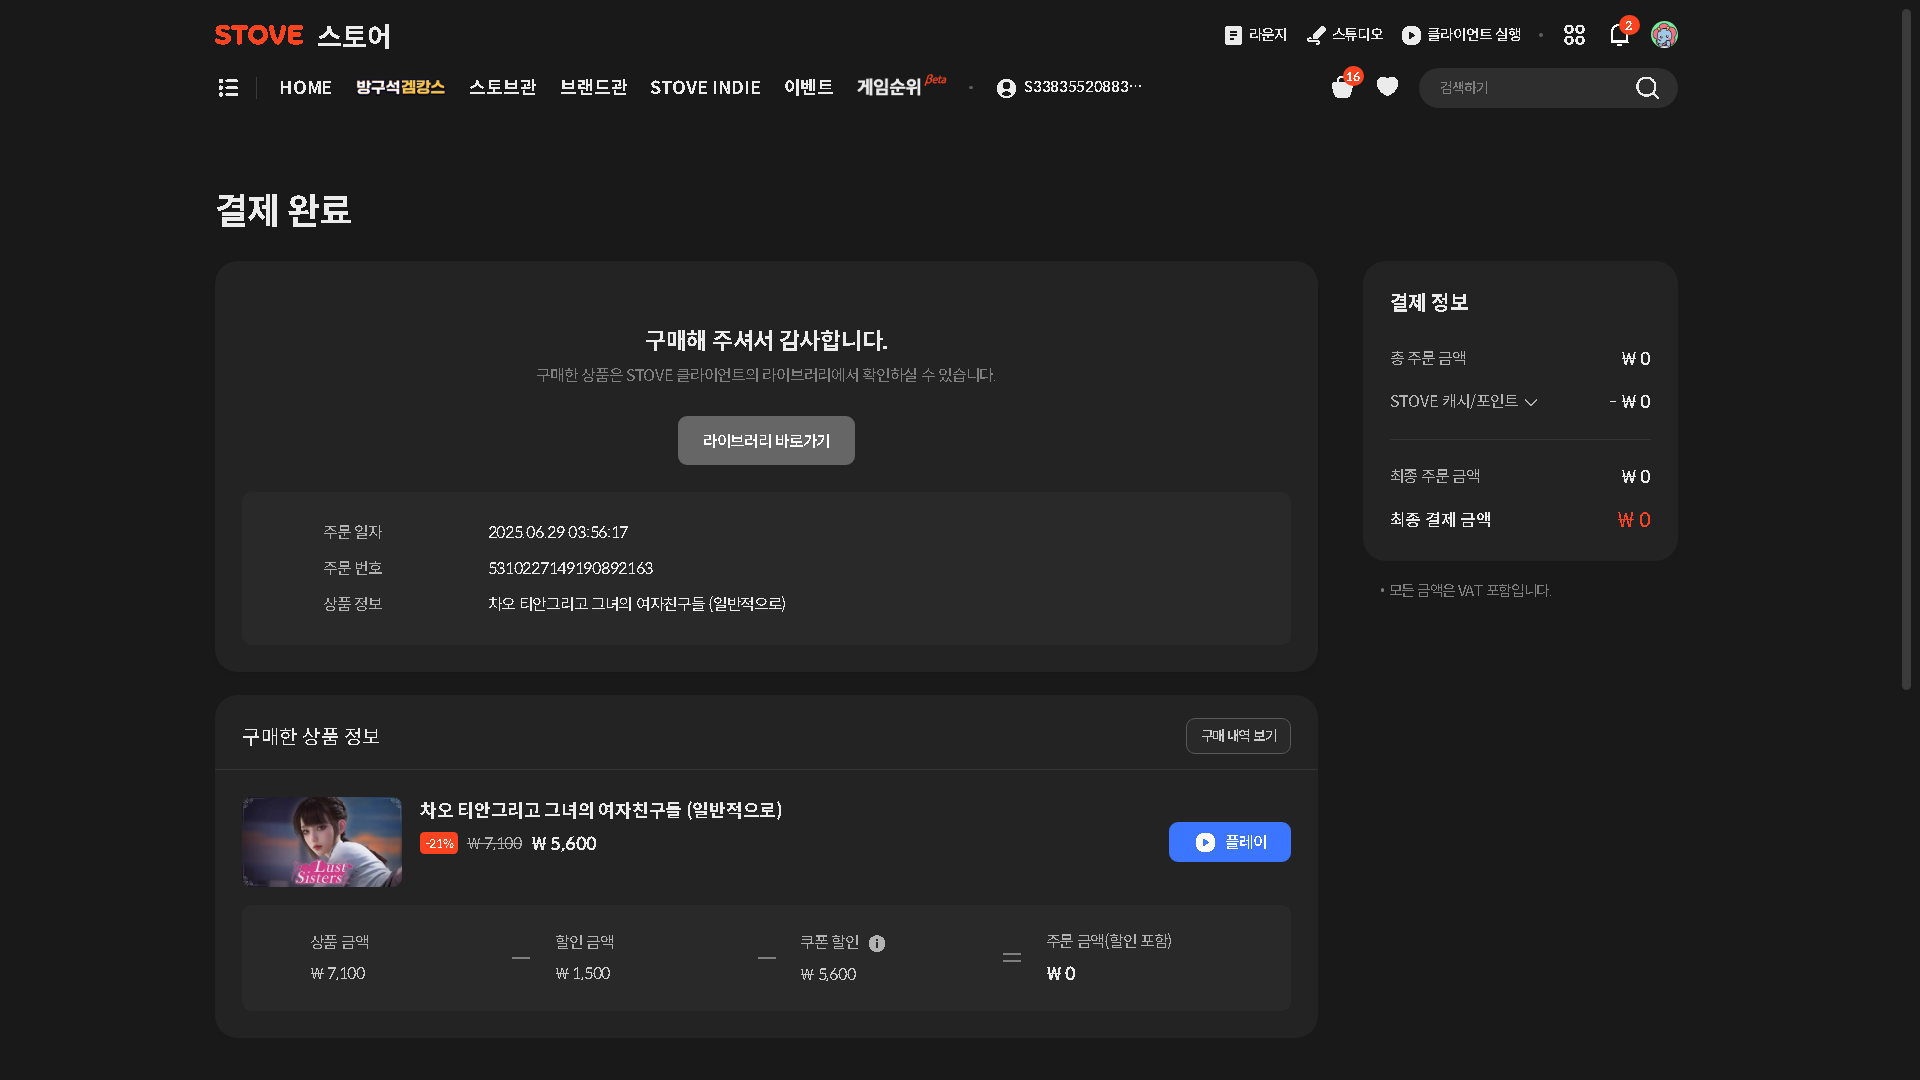Open purchased game title link
Screen dimensions: 1920x1080
click(600, 810)
